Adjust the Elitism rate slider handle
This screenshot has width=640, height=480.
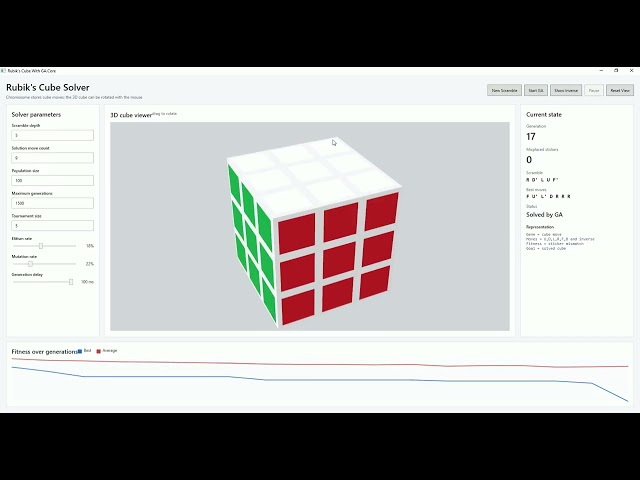(41, 246)
